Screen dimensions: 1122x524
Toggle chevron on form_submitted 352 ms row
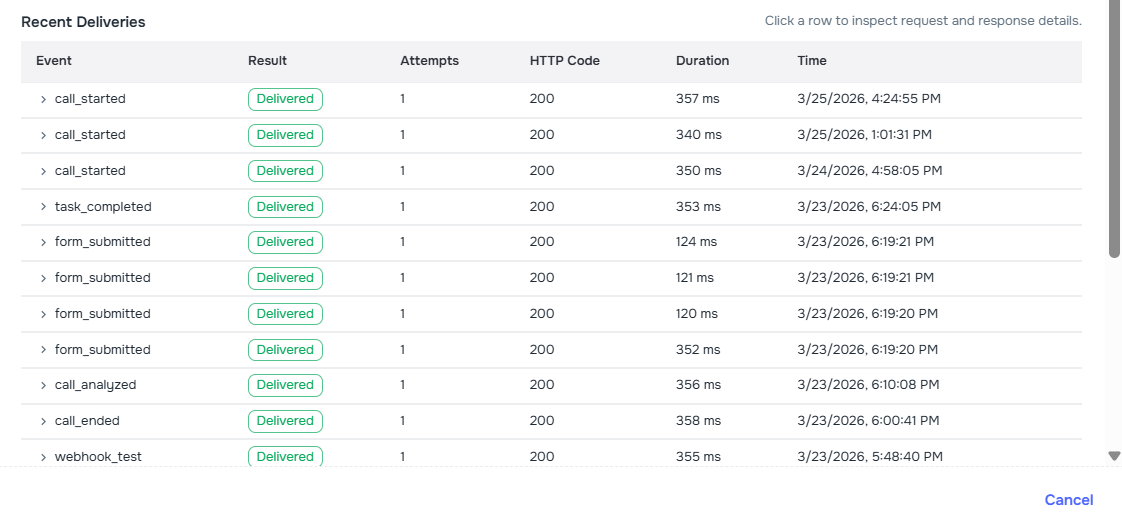(x=43, y=350)
